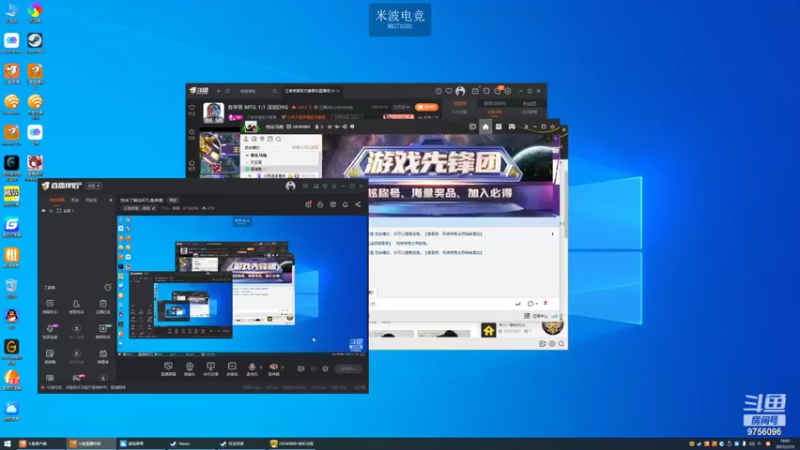Go back in Douyu client window
800x450 pixels.
[219, 91]
